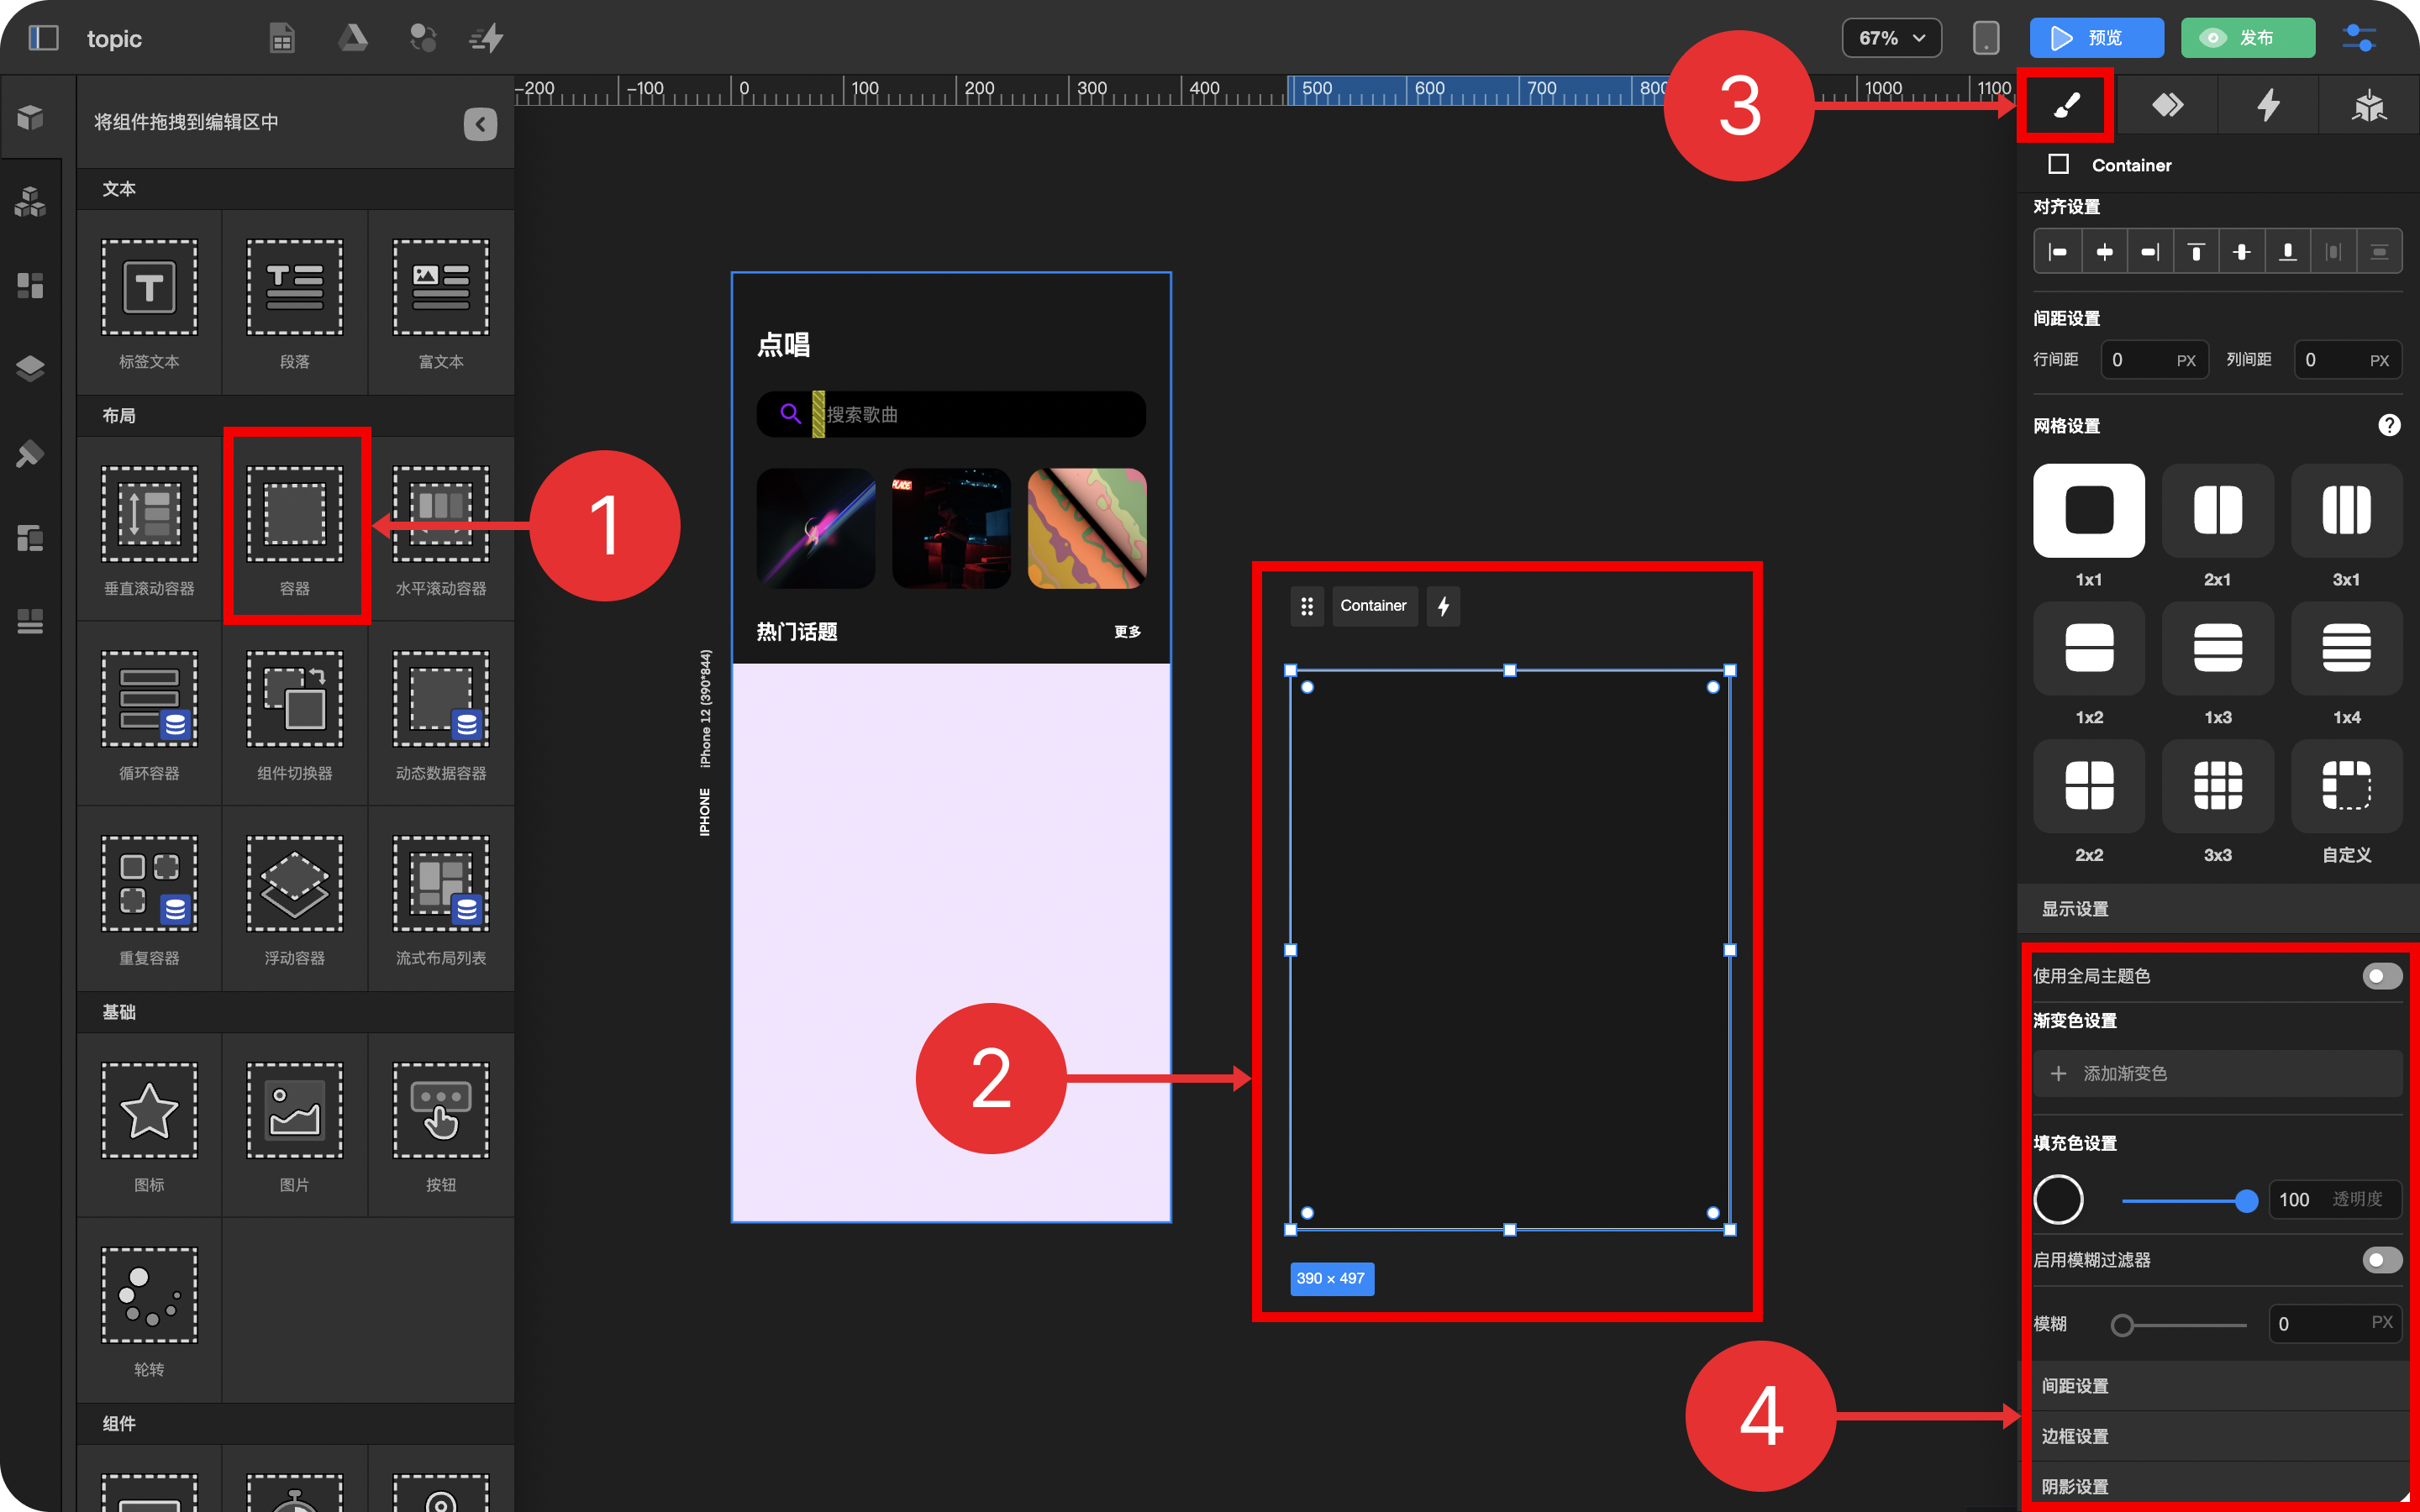Toggle 使用全局主题色 switch
This screenshot has width=2420, height=1512.
(x=2381, y=976)
